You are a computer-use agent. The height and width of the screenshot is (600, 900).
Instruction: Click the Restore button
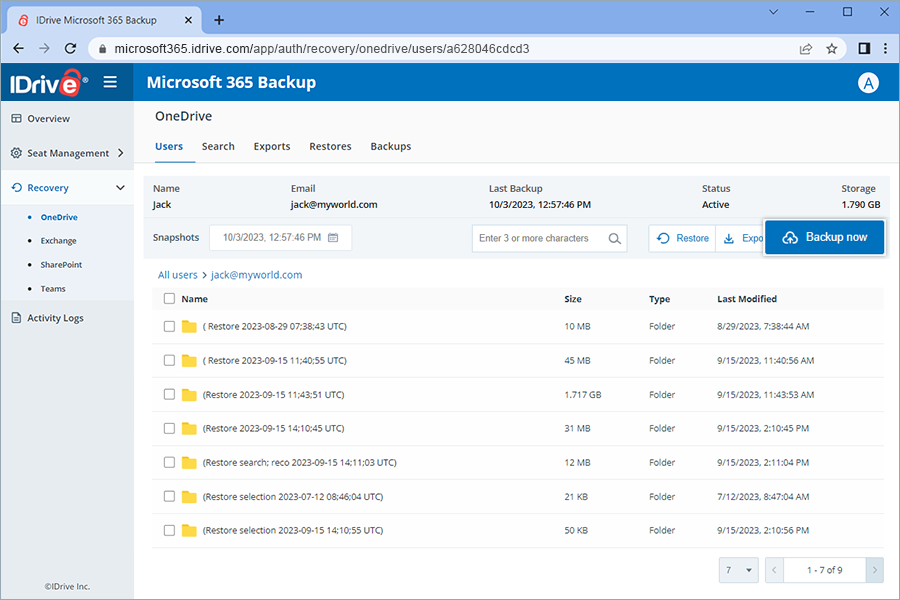(x=682, y=238)
